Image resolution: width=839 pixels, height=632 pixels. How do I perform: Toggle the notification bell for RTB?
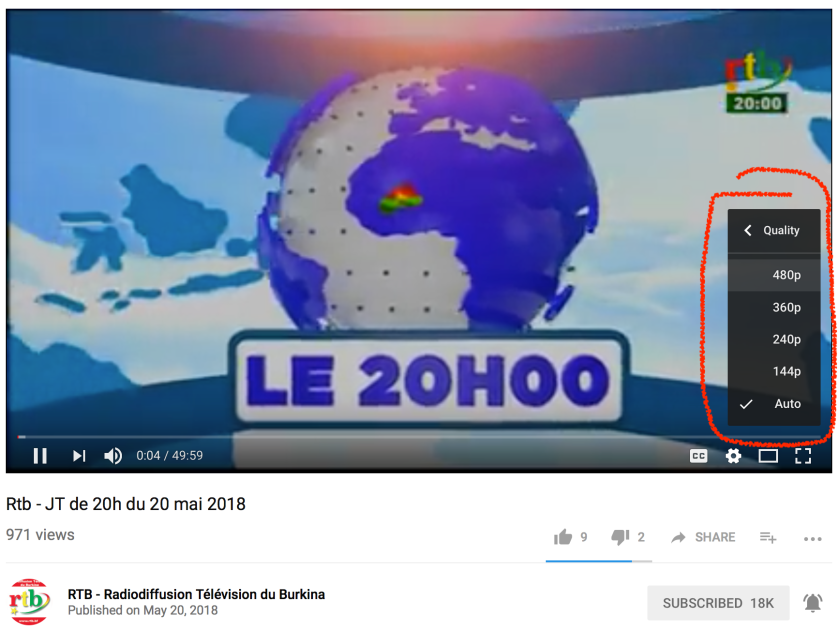(812, 603)
